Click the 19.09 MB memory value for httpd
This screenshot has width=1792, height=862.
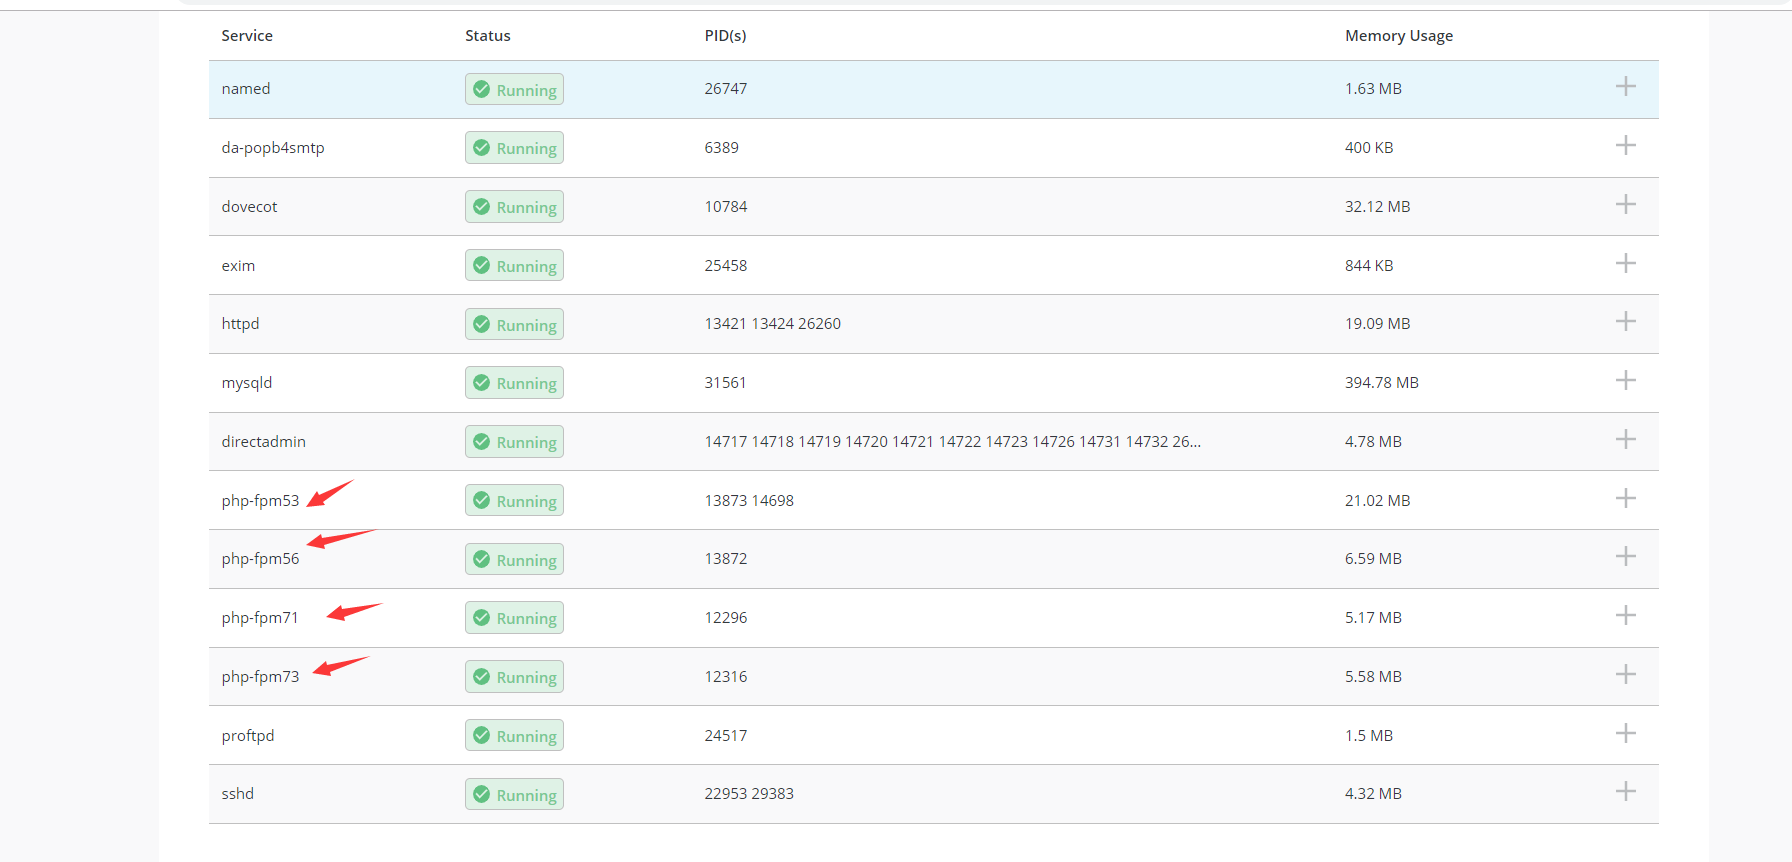coord(1378,324)
